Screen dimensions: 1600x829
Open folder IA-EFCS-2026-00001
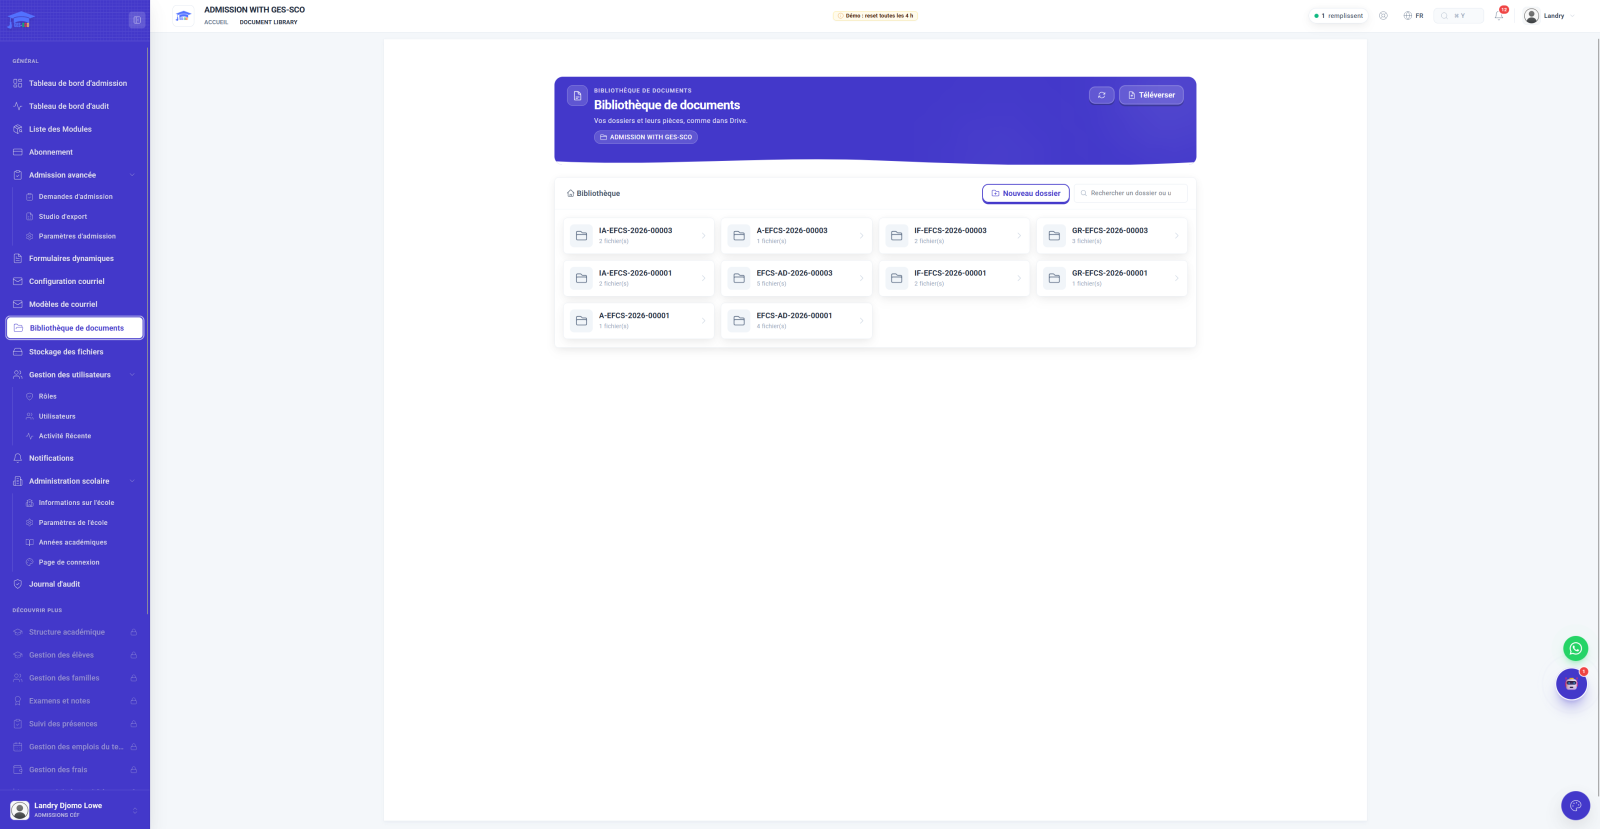click(x=639, y=278)
